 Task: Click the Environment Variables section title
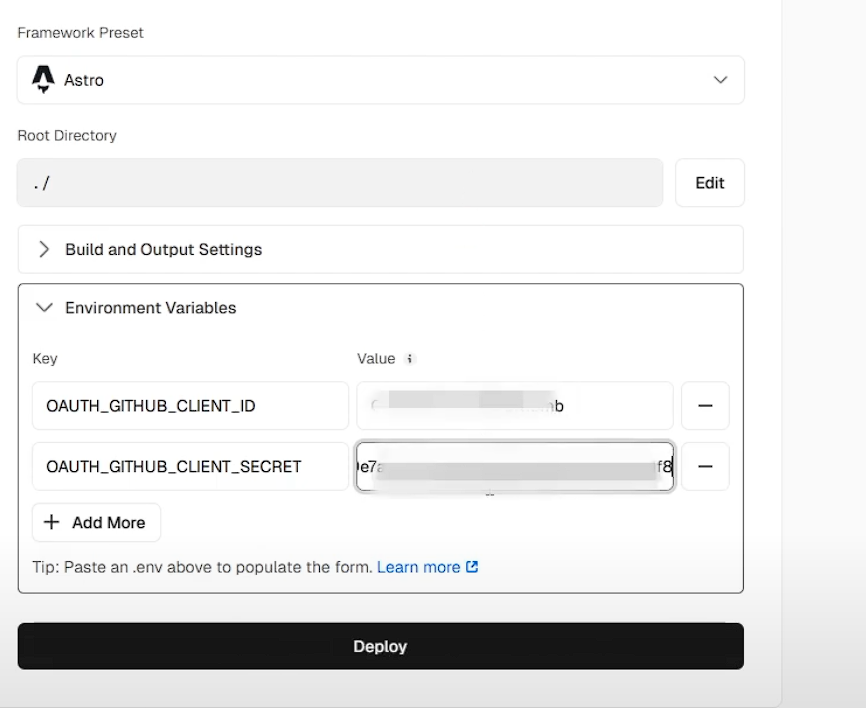(x=150, y=308)
